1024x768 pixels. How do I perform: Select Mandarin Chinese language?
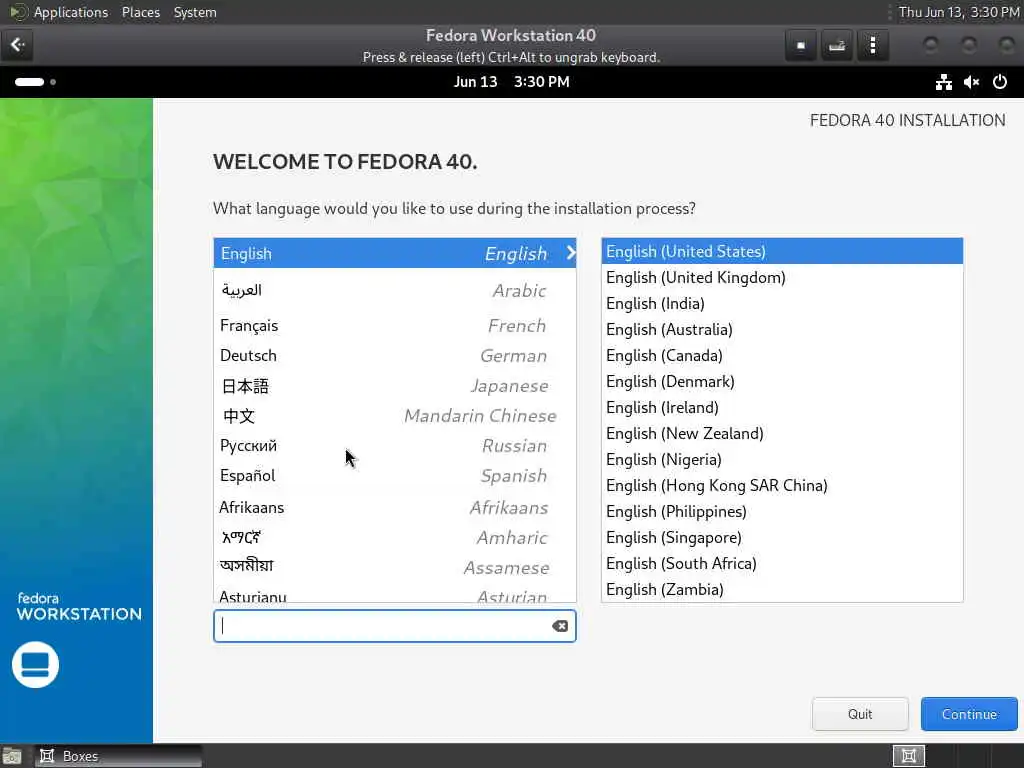[395, 416]
